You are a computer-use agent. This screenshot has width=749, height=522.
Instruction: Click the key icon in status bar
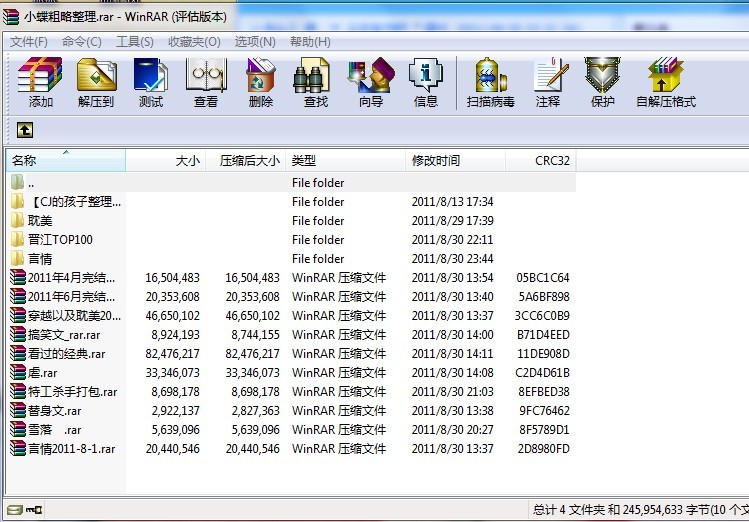34,510
